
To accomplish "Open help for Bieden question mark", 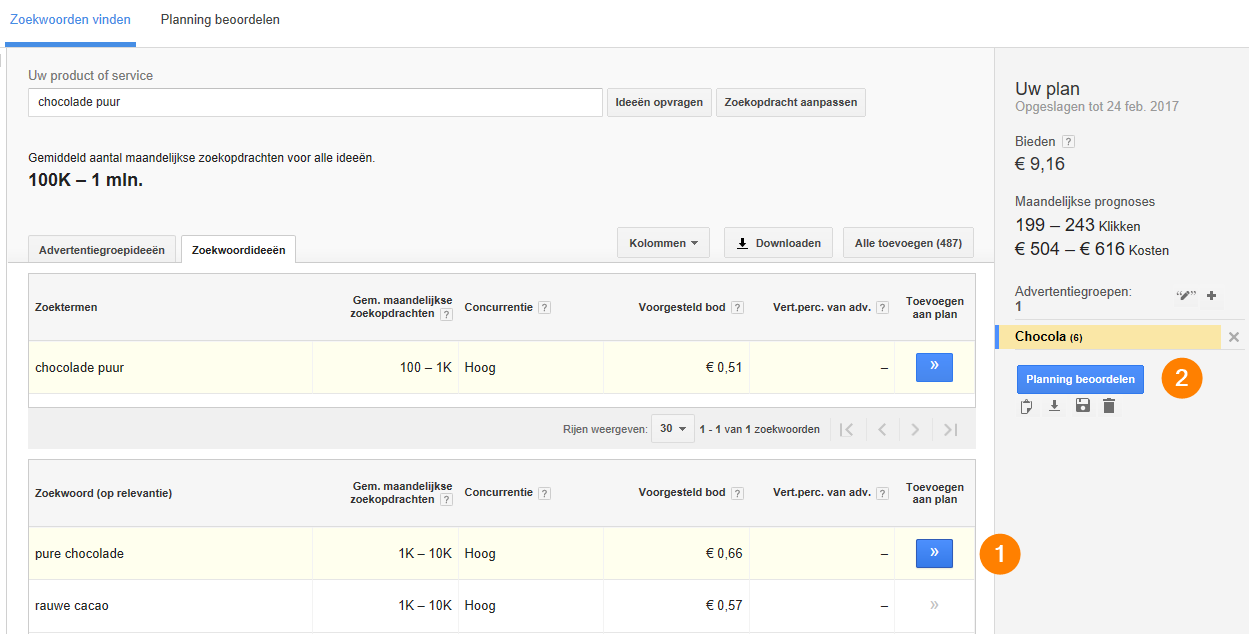I will (x=1068, y=142).
